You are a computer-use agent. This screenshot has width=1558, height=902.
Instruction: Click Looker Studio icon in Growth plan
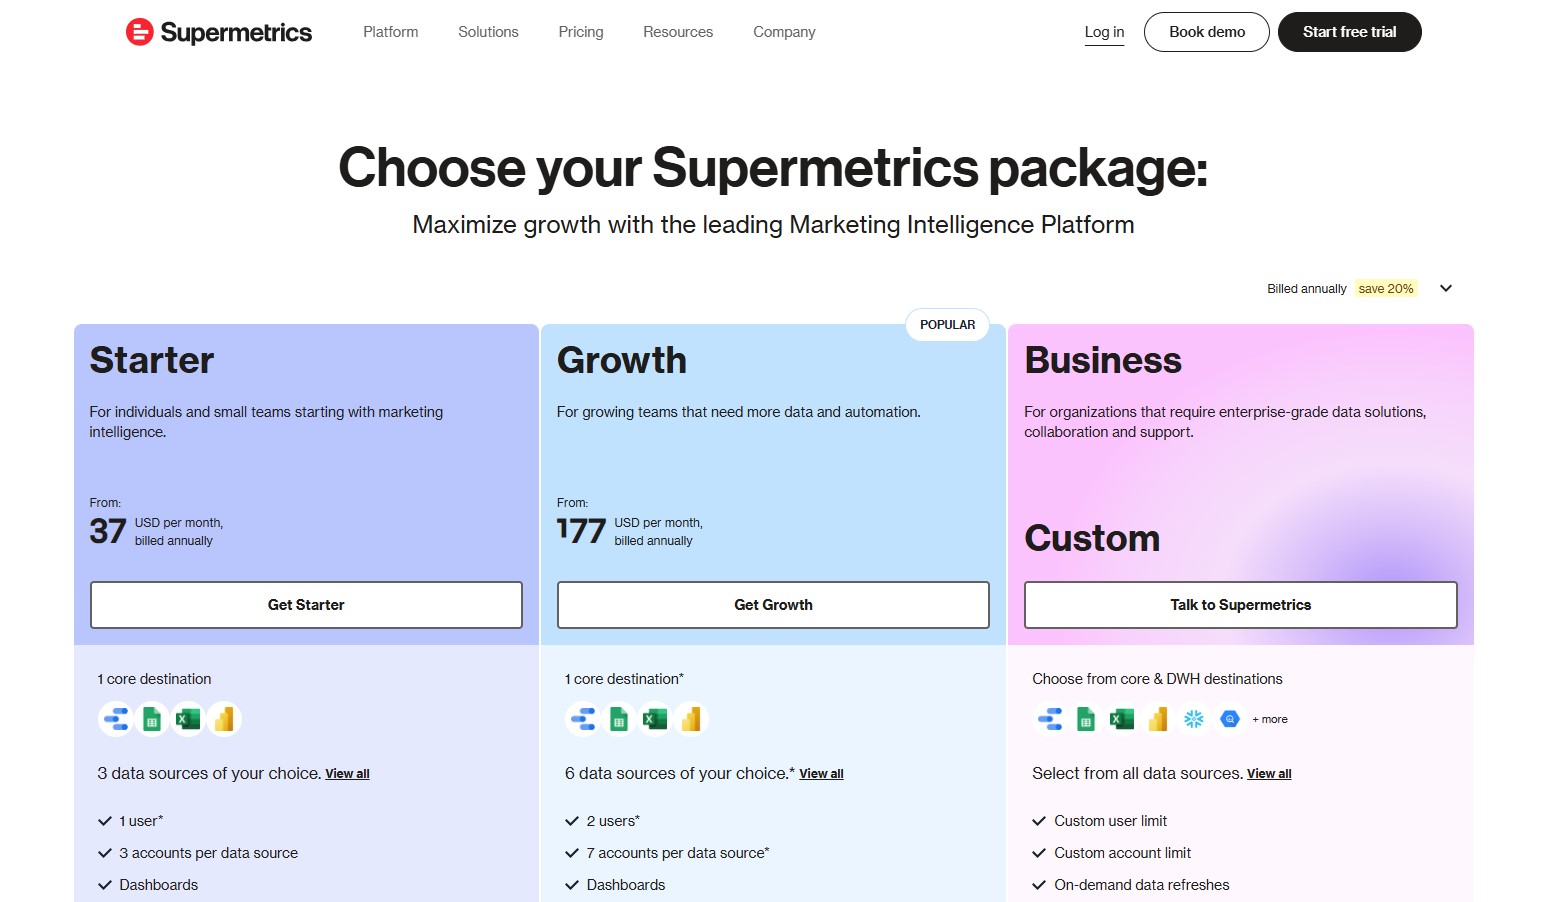583,719
